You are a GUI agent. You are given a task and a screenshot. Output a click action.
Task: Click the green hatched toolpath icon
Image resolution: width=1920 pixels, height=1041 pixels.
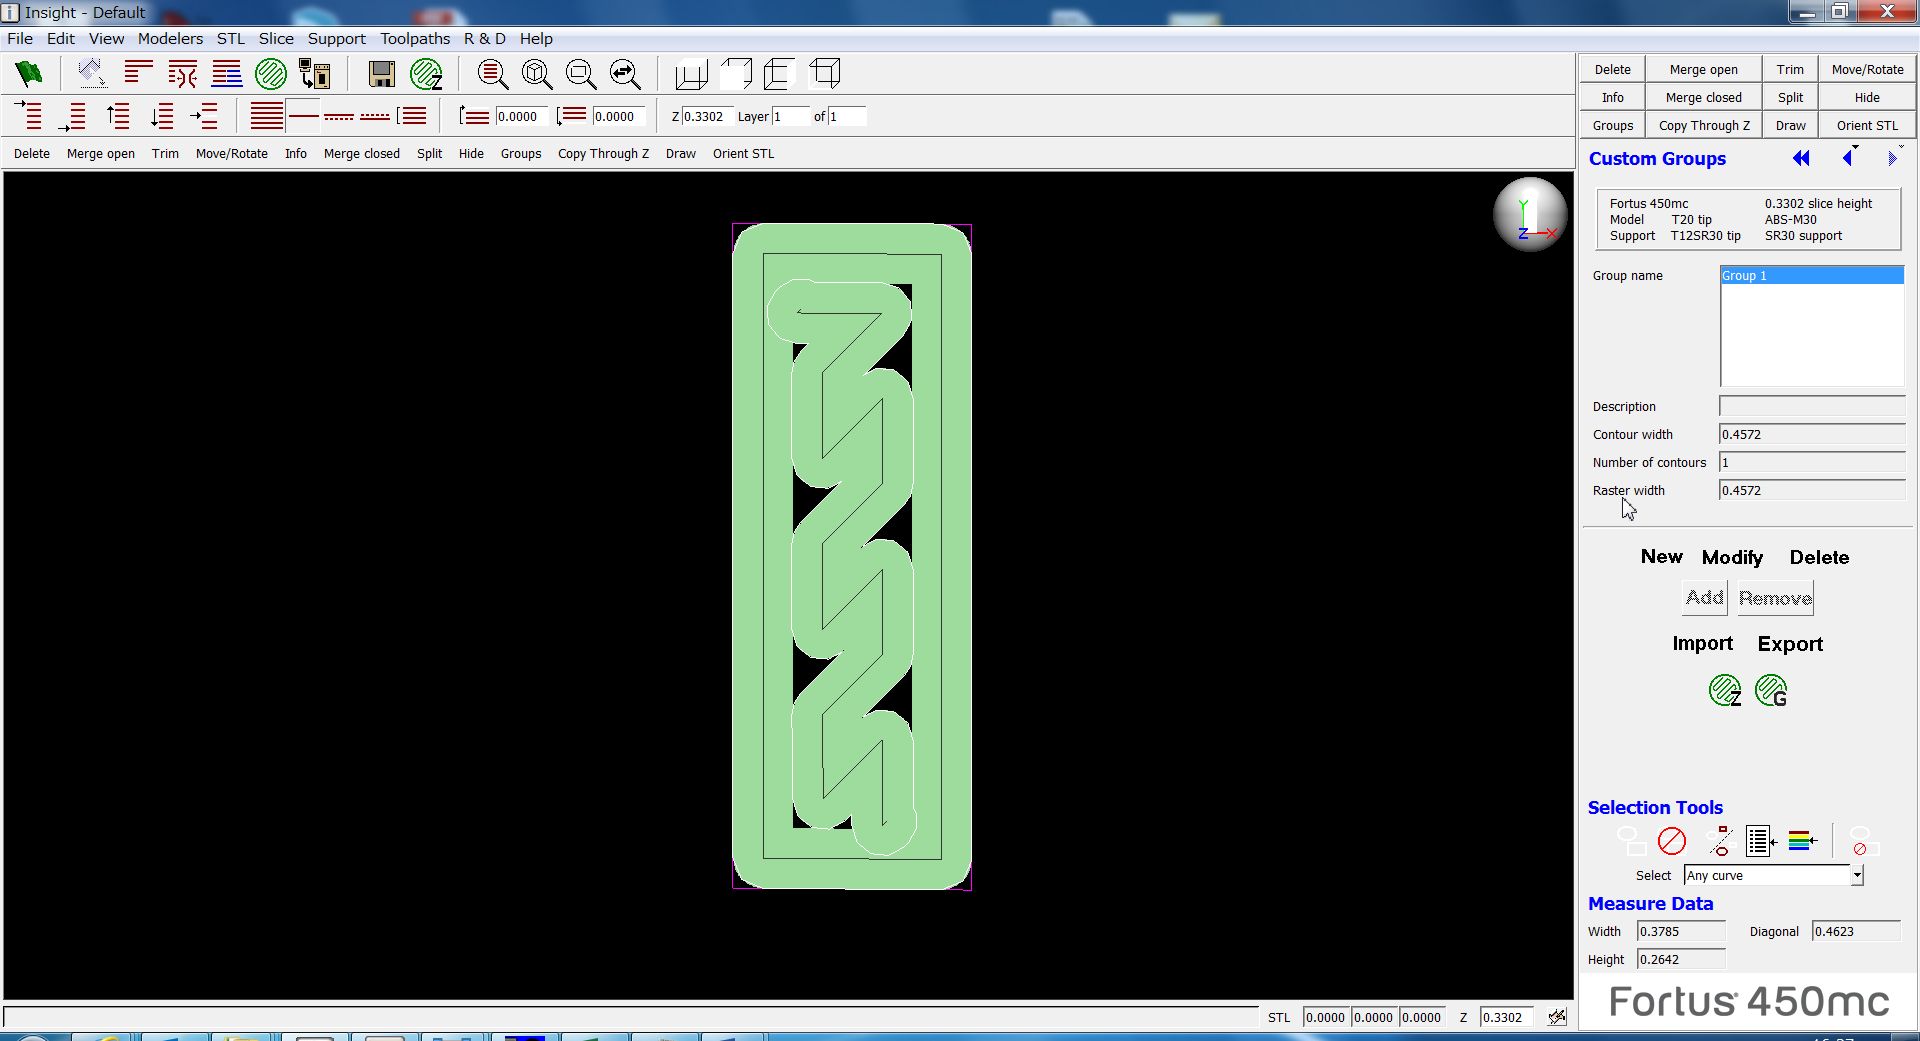pos(271,74)
